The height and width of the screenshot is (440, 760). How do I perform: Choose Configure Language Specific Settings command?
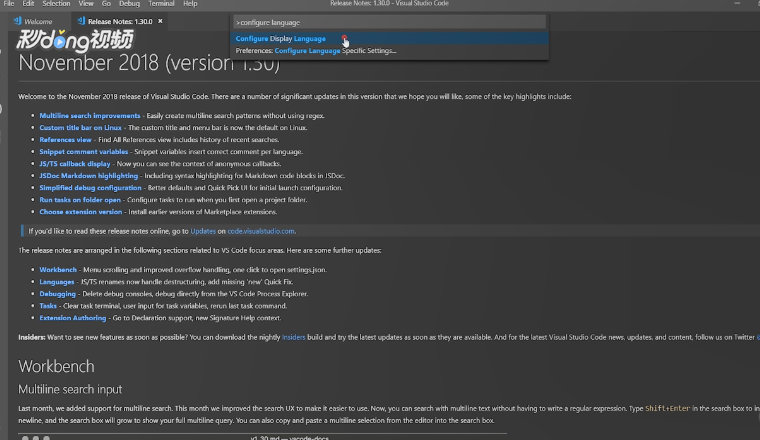coord(390,50)
